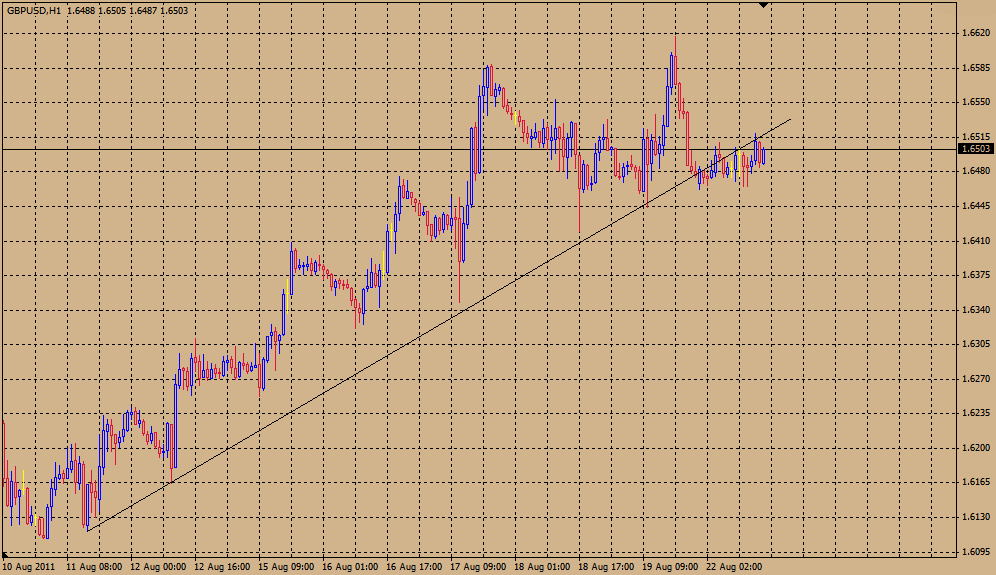Viewport: 996px width, 575px height.
Task: Click the 1.6620 price axis label
Action: click(x=976, y=33)
